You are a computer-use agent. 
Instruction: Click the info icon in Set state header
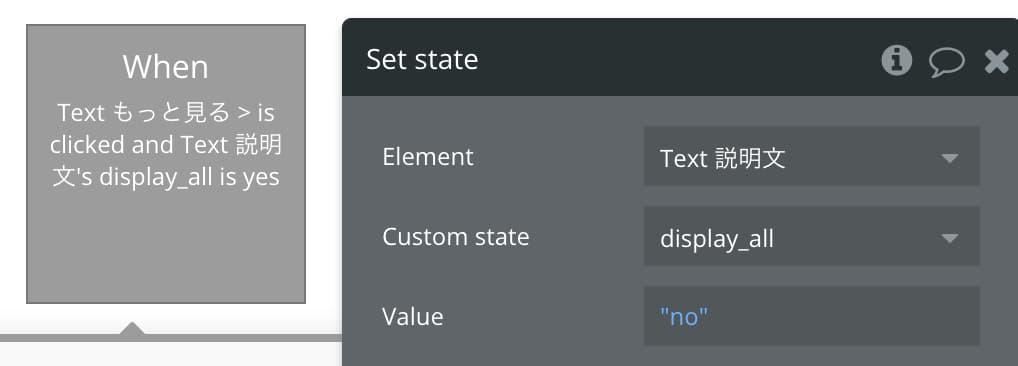[897, 61]
